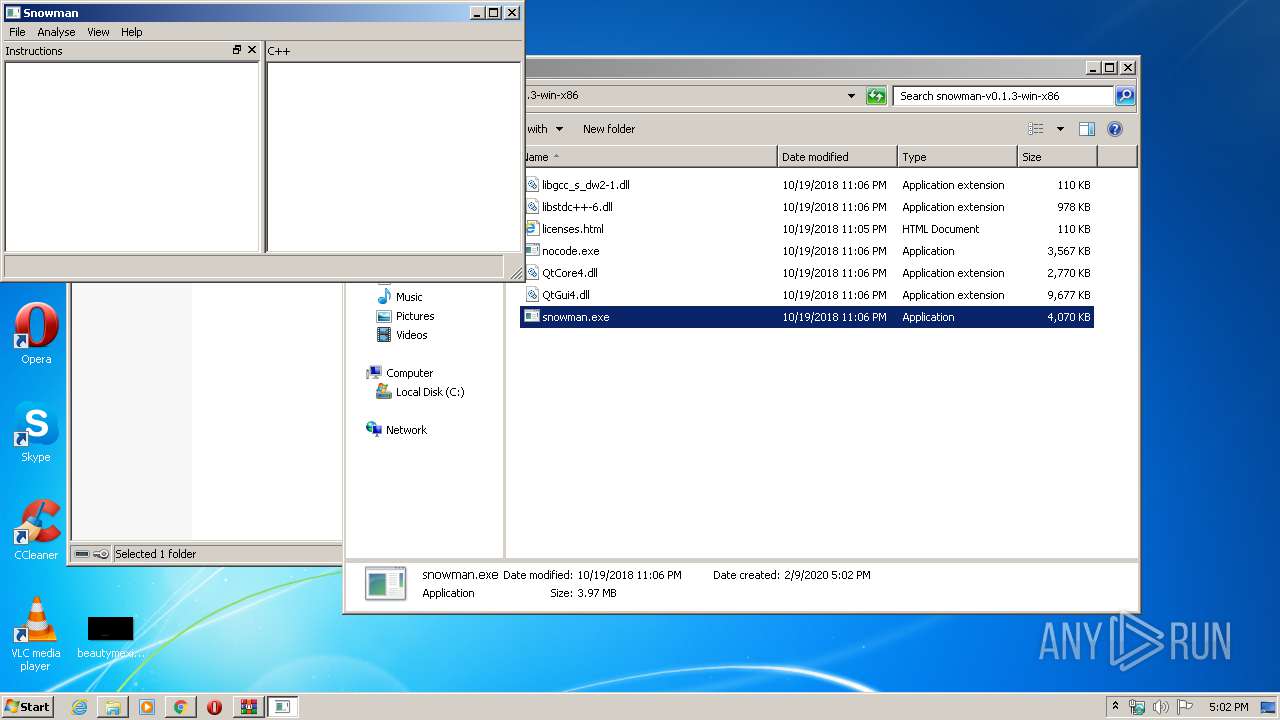Open Explorer help icon

[x=1115, y=129]
